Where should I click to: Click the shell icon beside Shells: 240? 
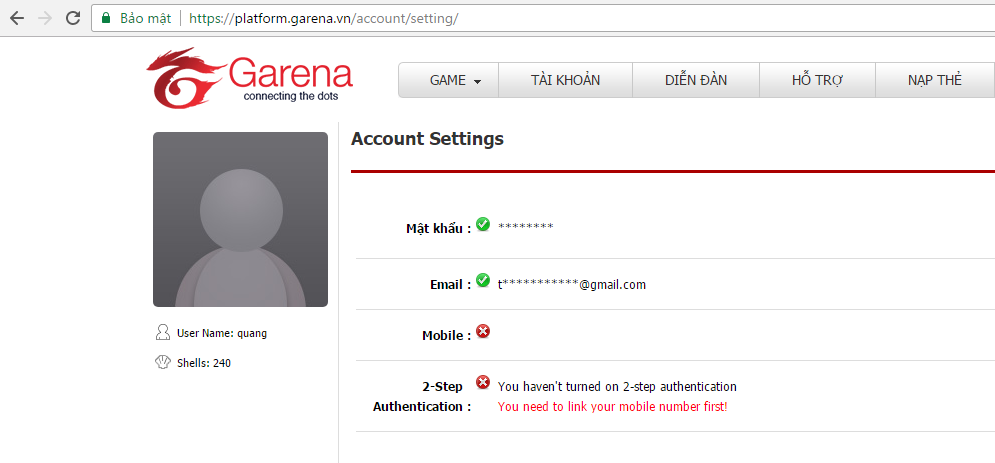pos(163,362)
